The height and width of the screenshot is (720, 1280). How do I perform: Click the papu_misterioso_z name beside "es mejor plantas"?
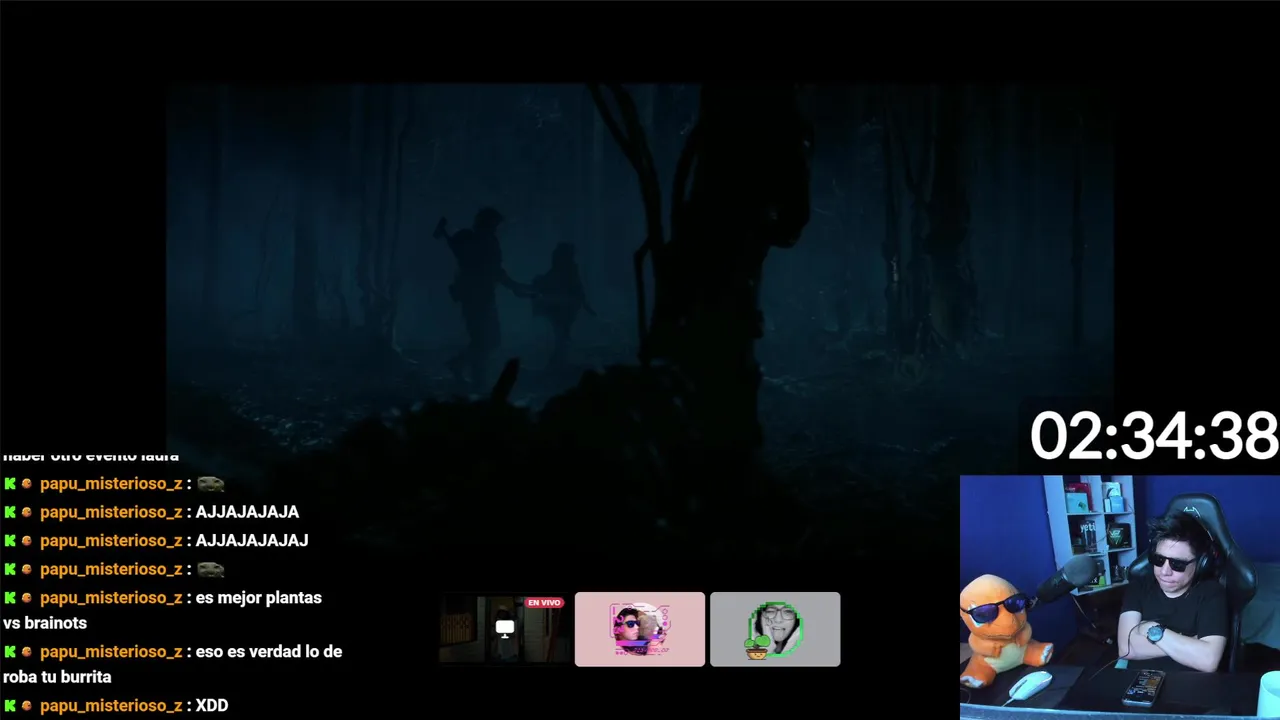point(111,598)
